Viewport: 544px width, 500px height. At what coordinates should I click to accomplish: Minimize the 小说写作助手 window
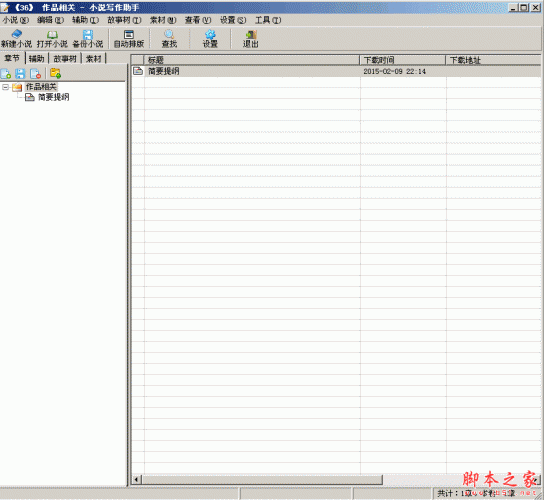[x=513, y=7]
